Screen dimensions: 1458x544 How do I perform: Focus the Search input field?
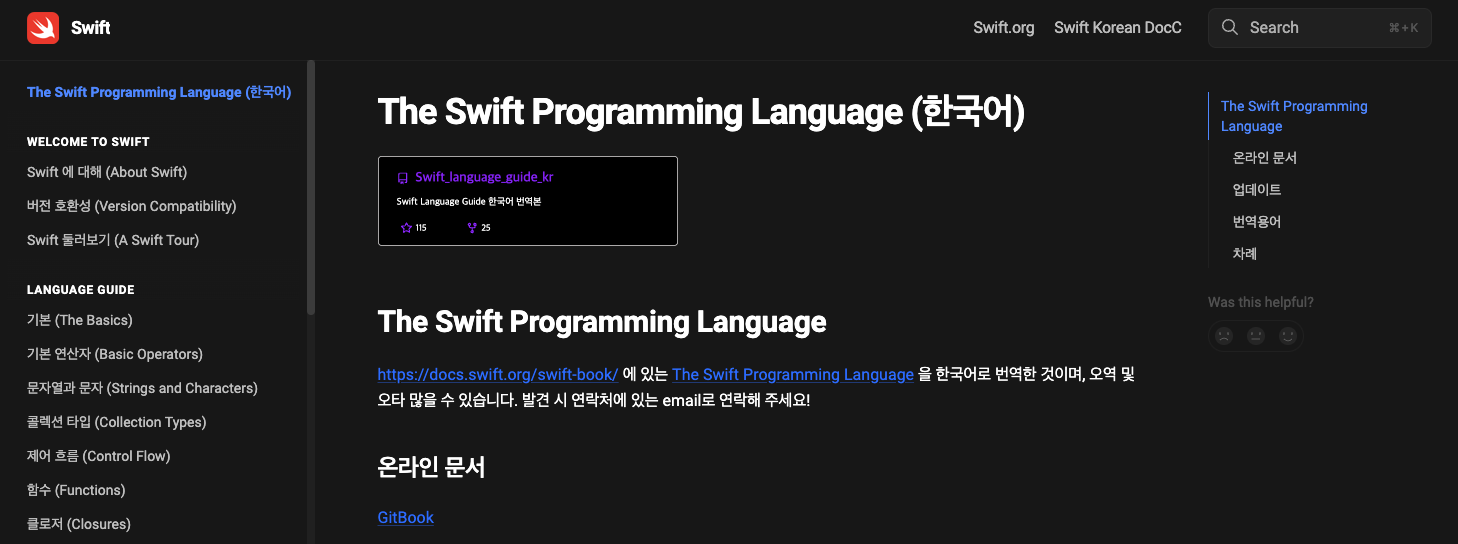click(1320, 28)
